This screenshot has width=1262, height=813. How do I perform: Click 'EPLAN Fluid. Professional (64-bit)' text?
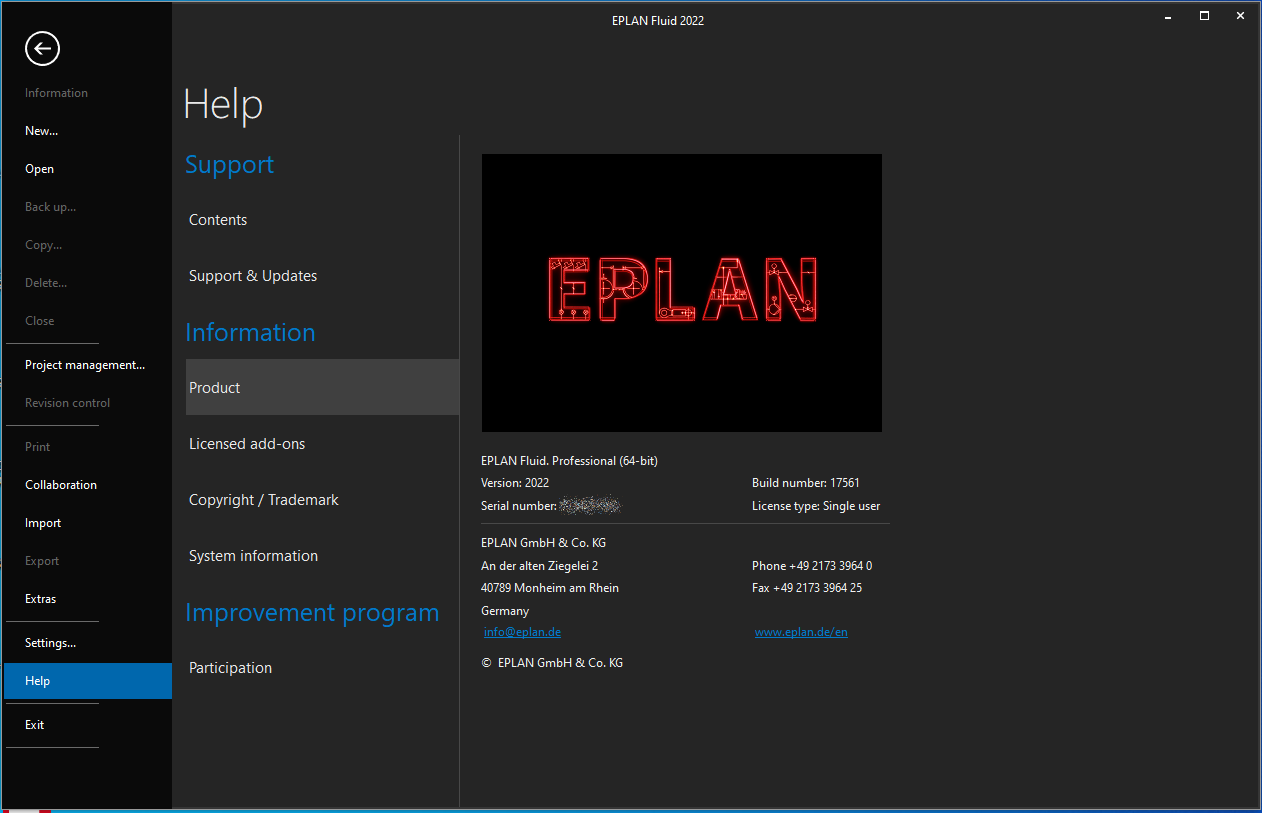(x=569, y=461)
